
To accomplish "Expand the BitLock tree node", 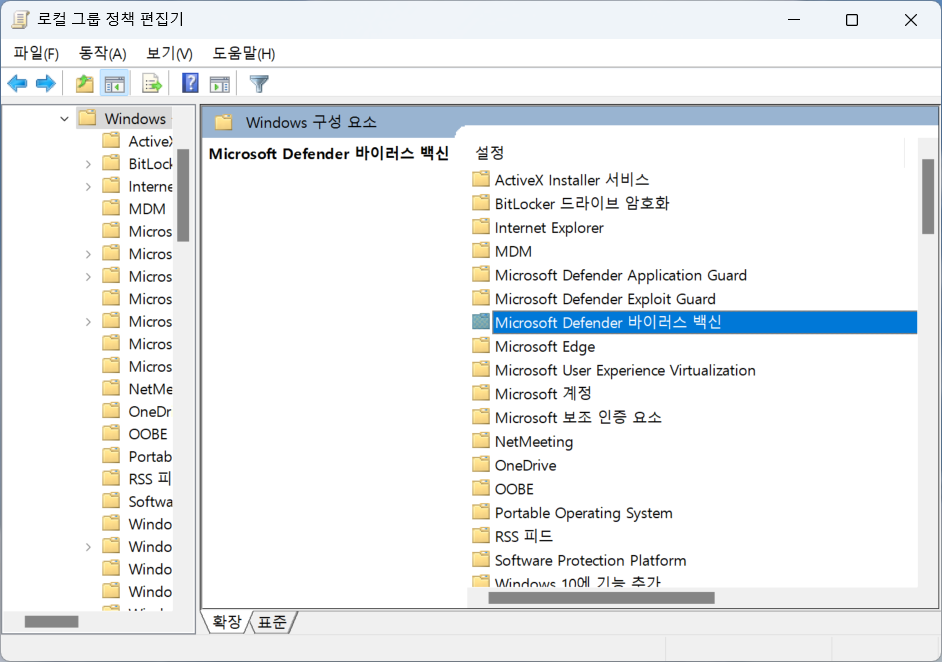I will pos(88,164).
